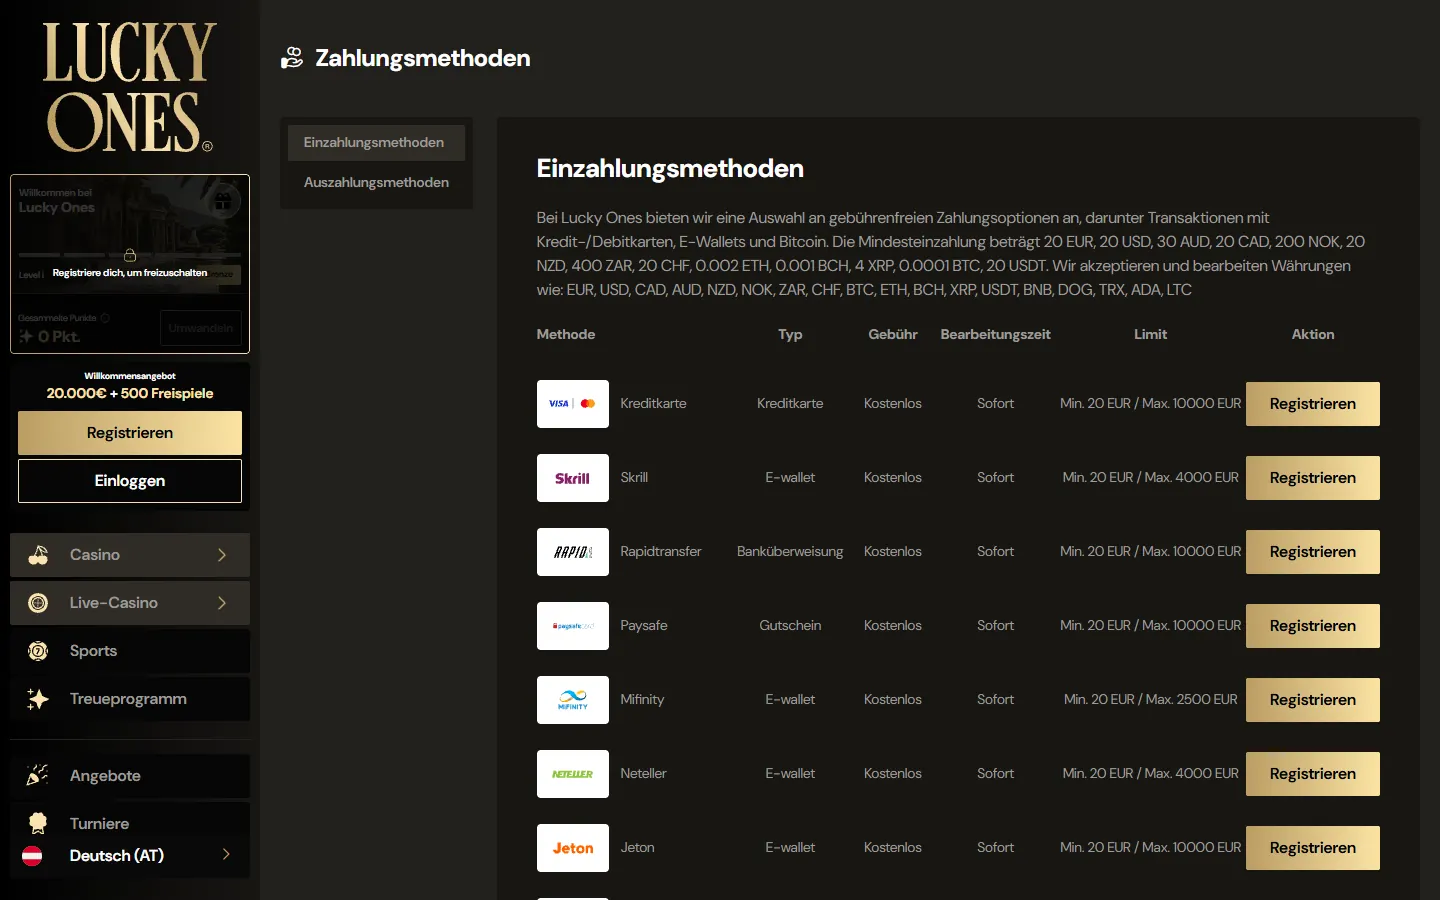Click the Skrill logo
1440x900 pixels.
pos(573,478)
